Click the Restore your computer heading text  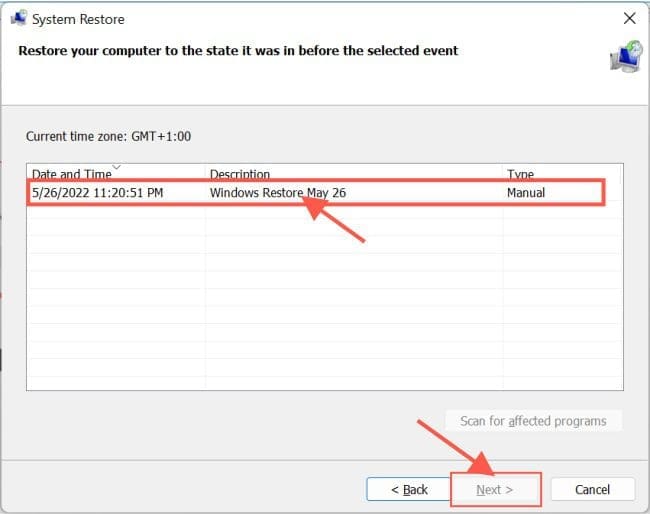(x=238, y=50)
